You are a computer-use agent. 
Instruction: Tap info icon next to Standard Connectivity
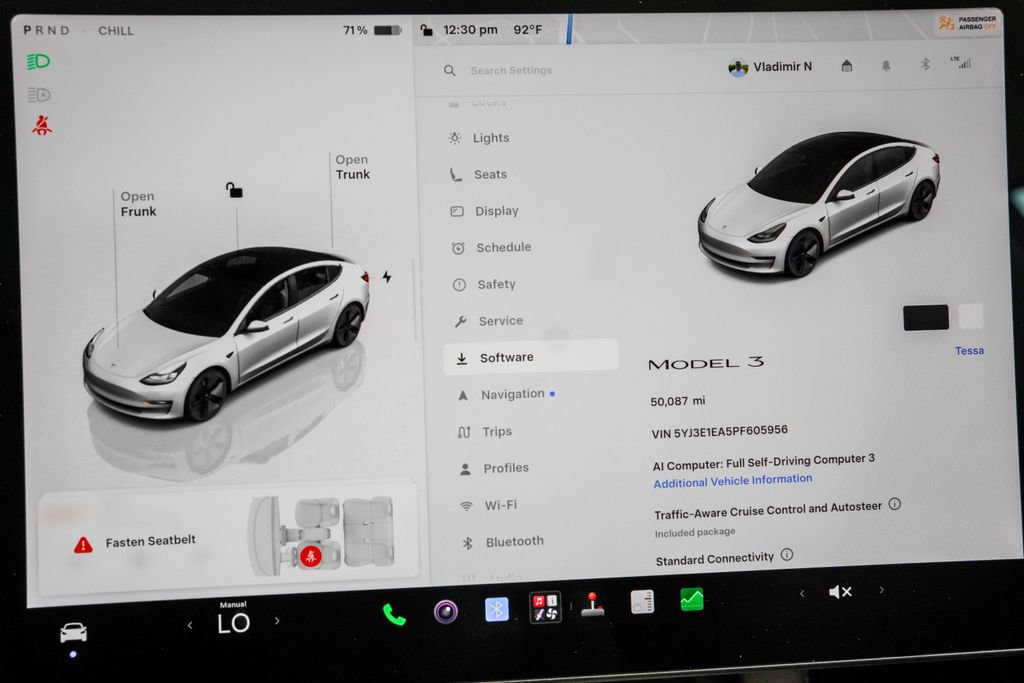pos(787,554)
